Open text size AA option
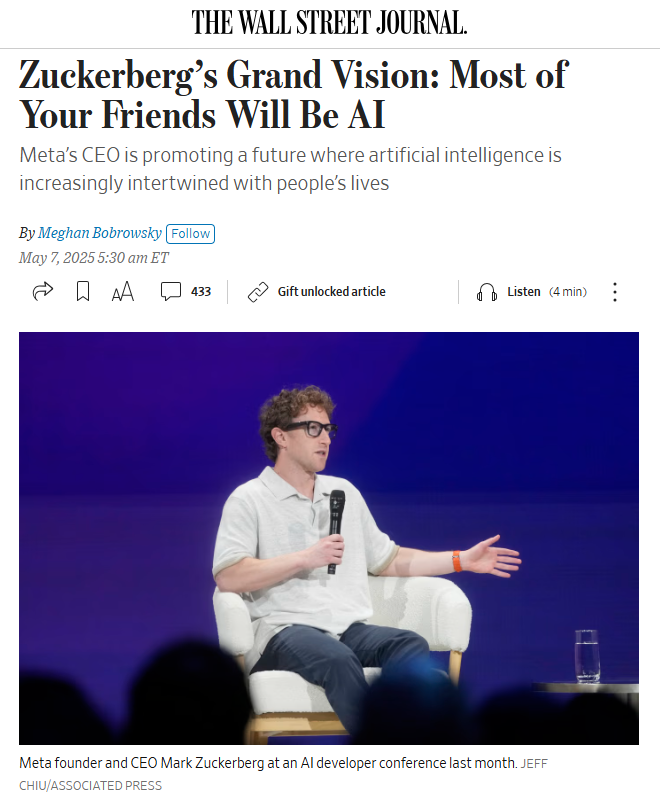The width and height of the screenshot is (660, 807). 123,291
